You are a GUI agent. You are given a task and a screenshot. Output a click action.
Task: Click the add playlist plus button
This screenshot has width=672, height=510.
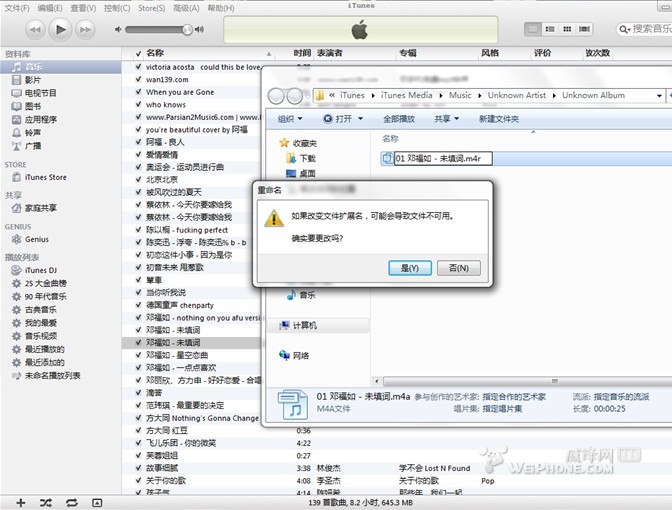[x=21, y=503]
